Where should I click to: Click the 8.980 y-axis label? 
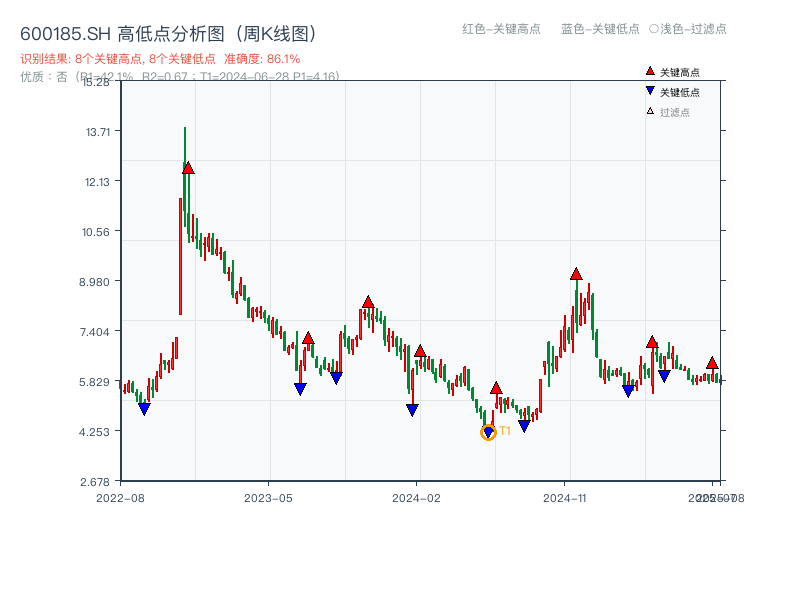(x=94, y=282)
